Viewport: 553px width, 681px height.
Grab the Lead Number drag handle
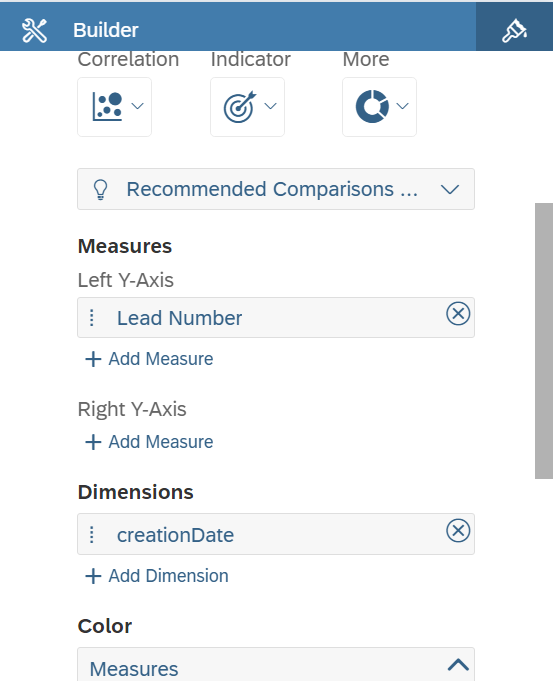(x=92, y=317)
